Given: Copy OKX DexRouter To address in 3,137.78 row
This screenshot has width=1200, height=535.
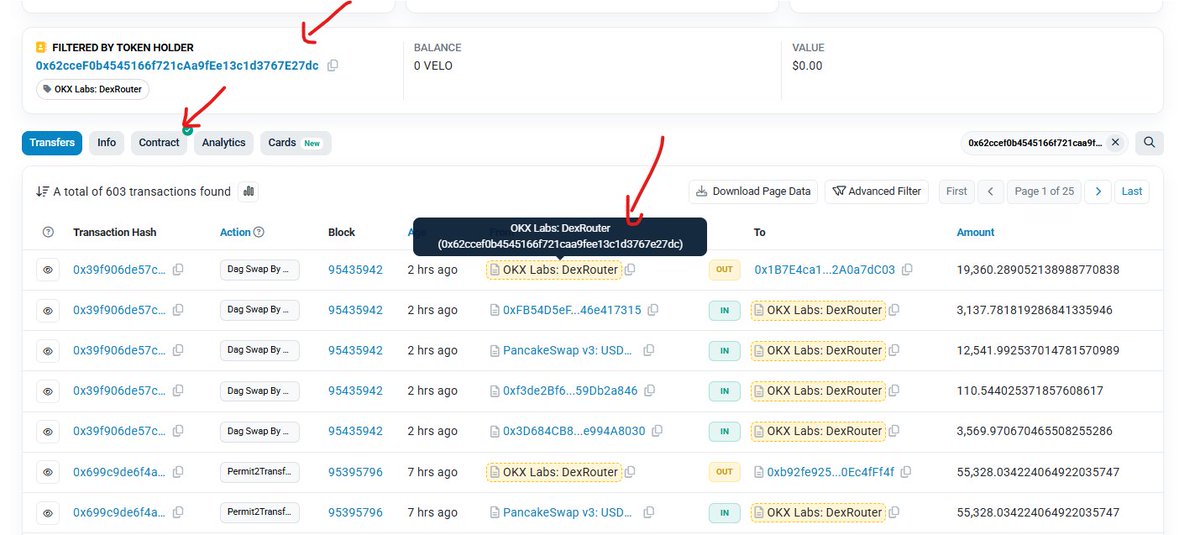Looking at the screenshot, I should pyautogui.click(x=895, y=310).
